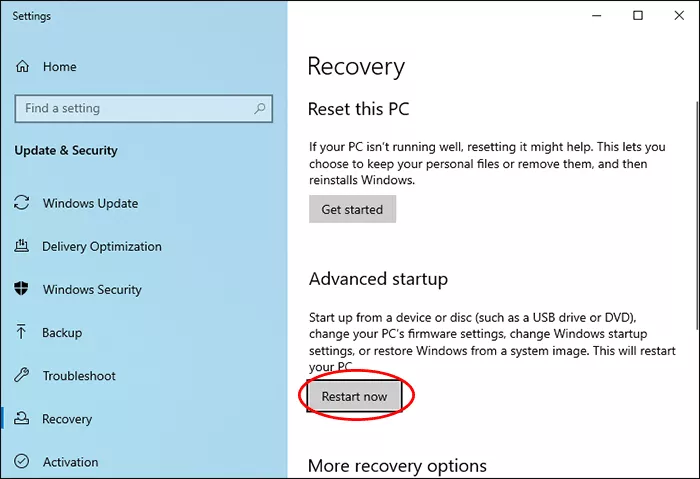The width and height of the screenshot is (700, 479).
Task: Click the Backup arrow icon
Action: click(x=22, y=332)
